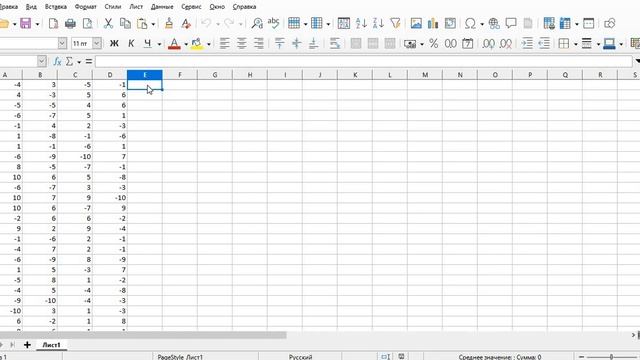Open borders dropdown arrow

pos(576,44)
